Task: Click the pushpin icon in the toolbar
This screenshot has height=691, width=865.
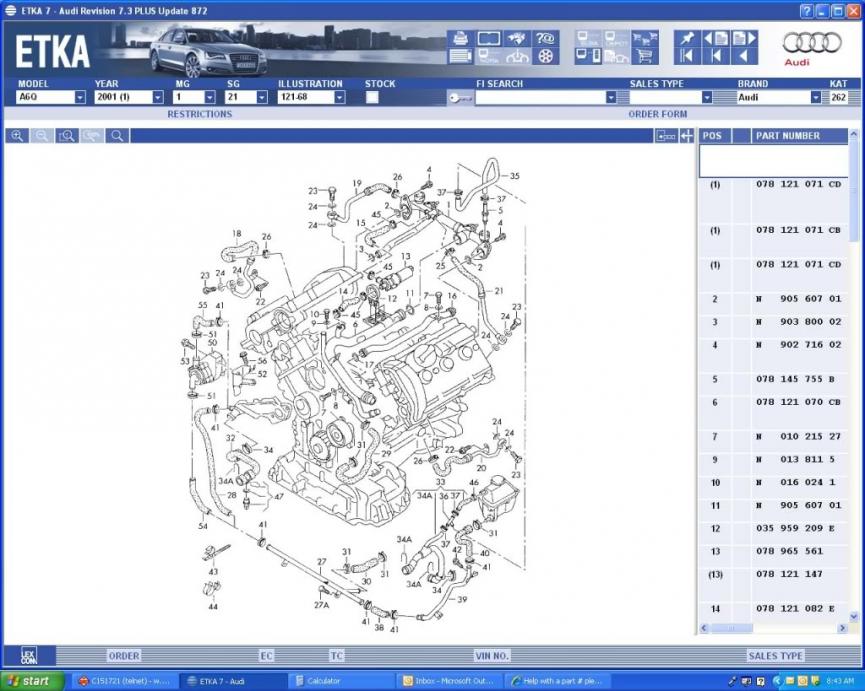Action: click(x=688, y=38)
